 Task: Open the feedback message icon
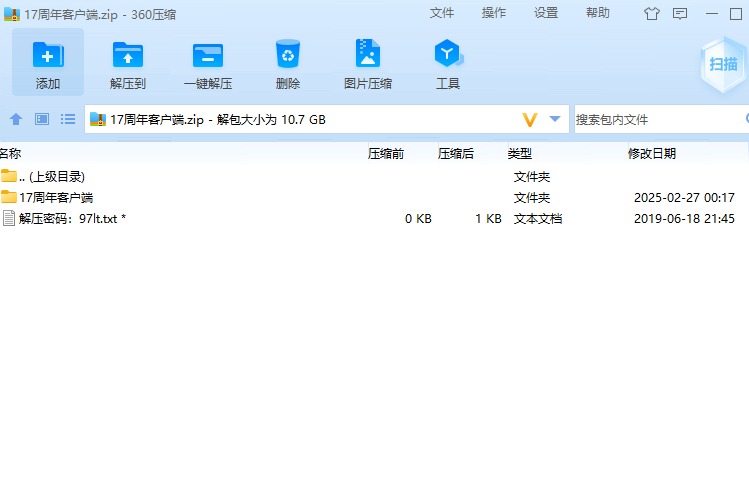[680, 13]
